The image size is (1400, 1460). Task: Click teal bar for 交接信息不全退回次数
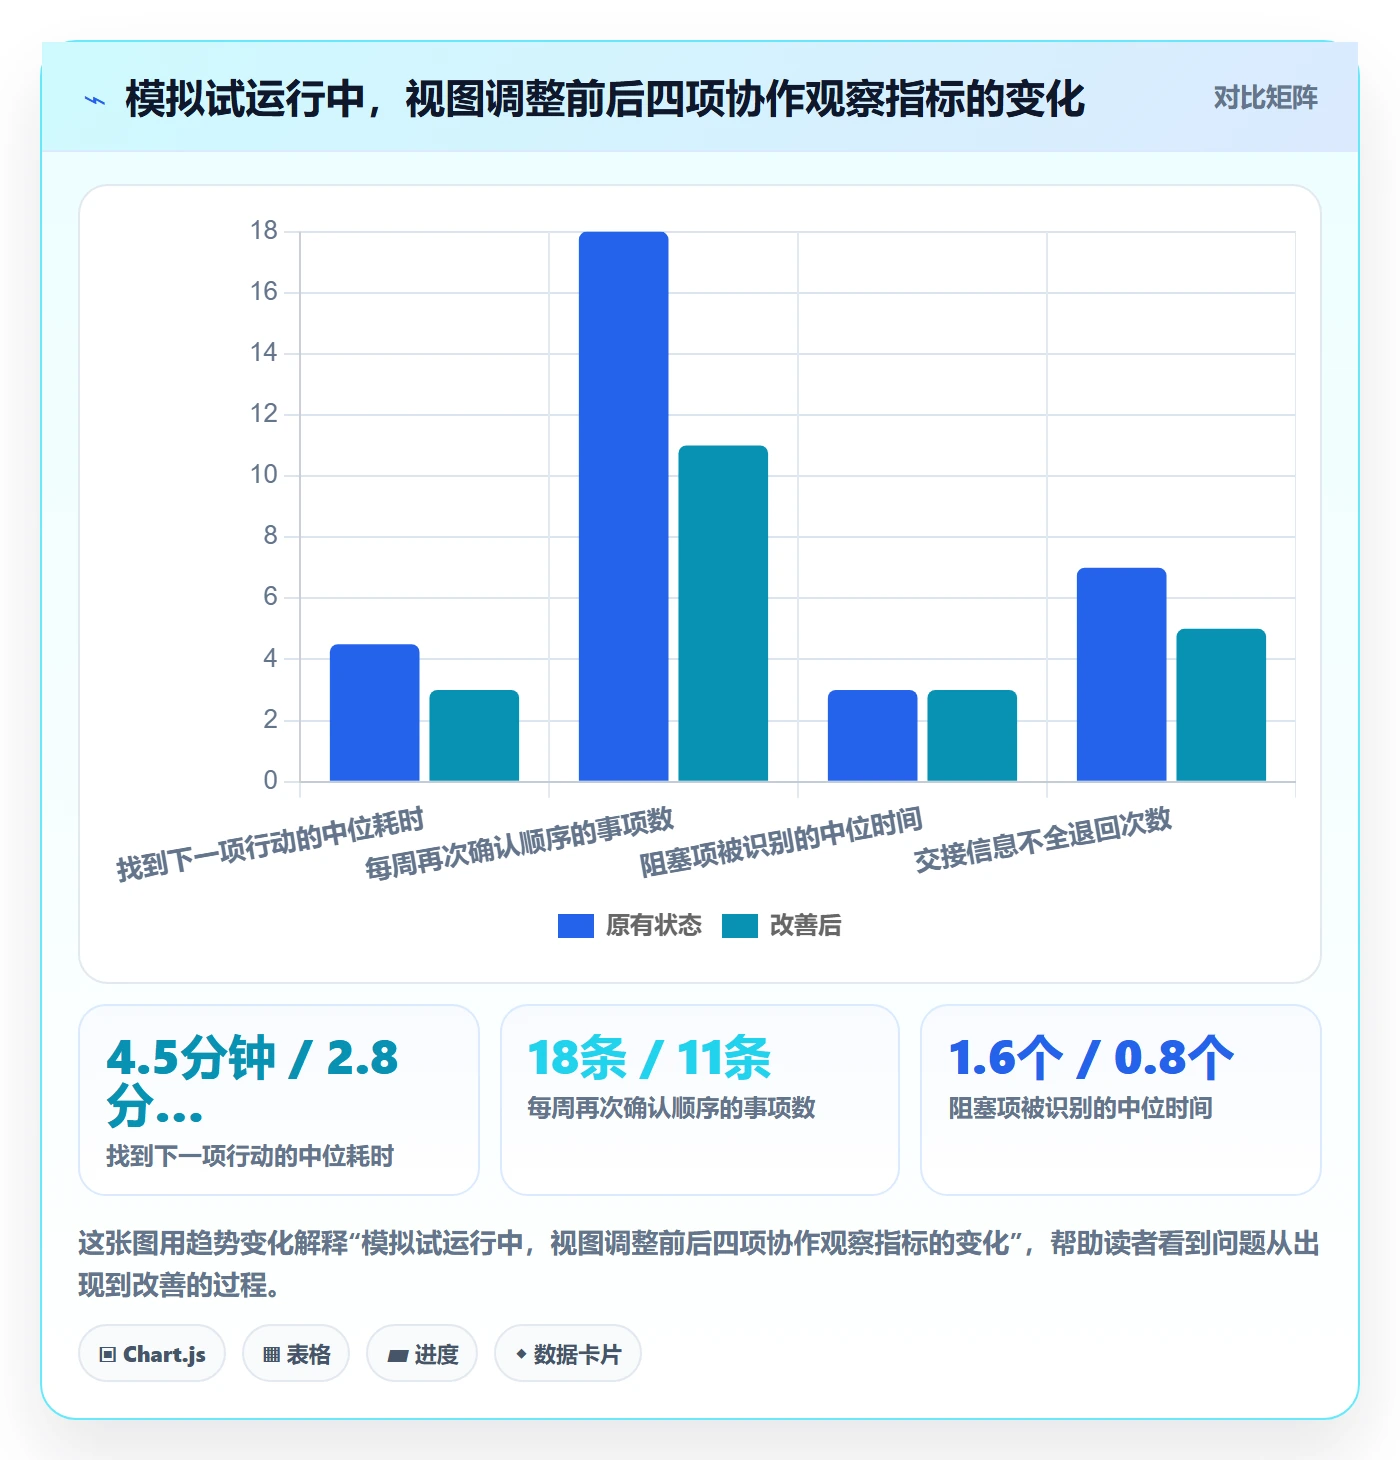point(1221,705)
